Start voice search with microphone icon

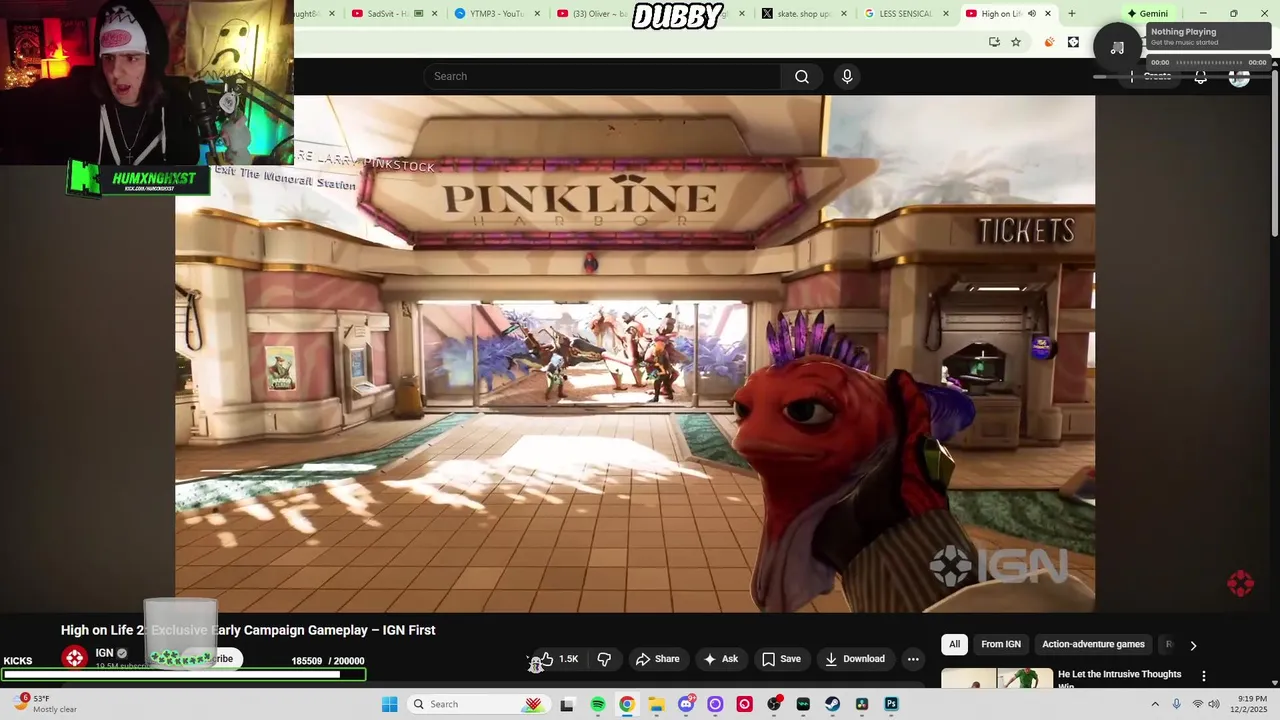pos(847,77)
